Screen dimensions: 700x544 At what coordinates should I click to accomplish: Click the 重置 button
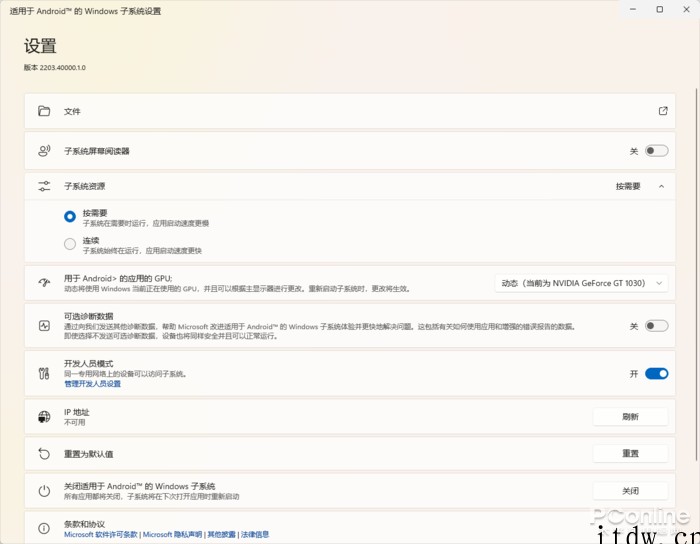pyautogui.click(x=630, y=453)
